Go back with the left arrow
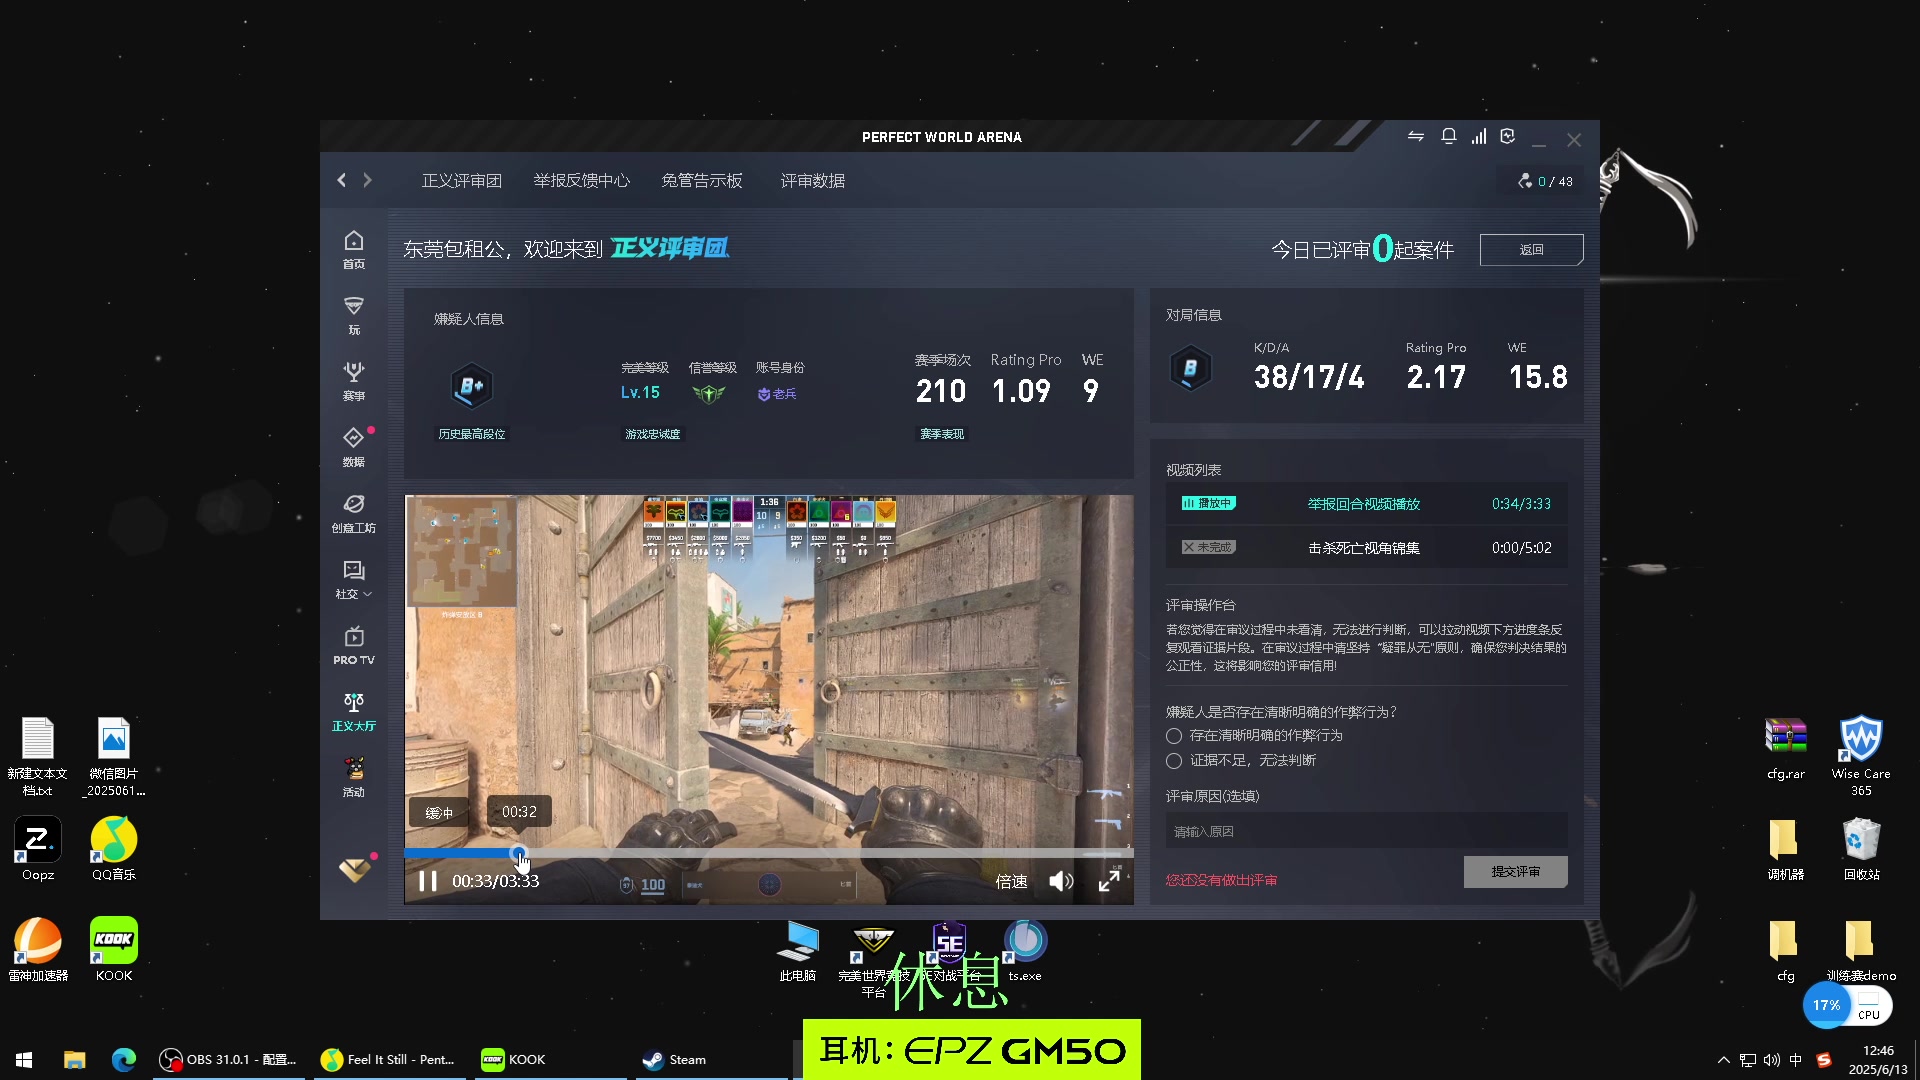Image resolution: width=1920 pixels, height=1080 pixels. pos(342,180)
